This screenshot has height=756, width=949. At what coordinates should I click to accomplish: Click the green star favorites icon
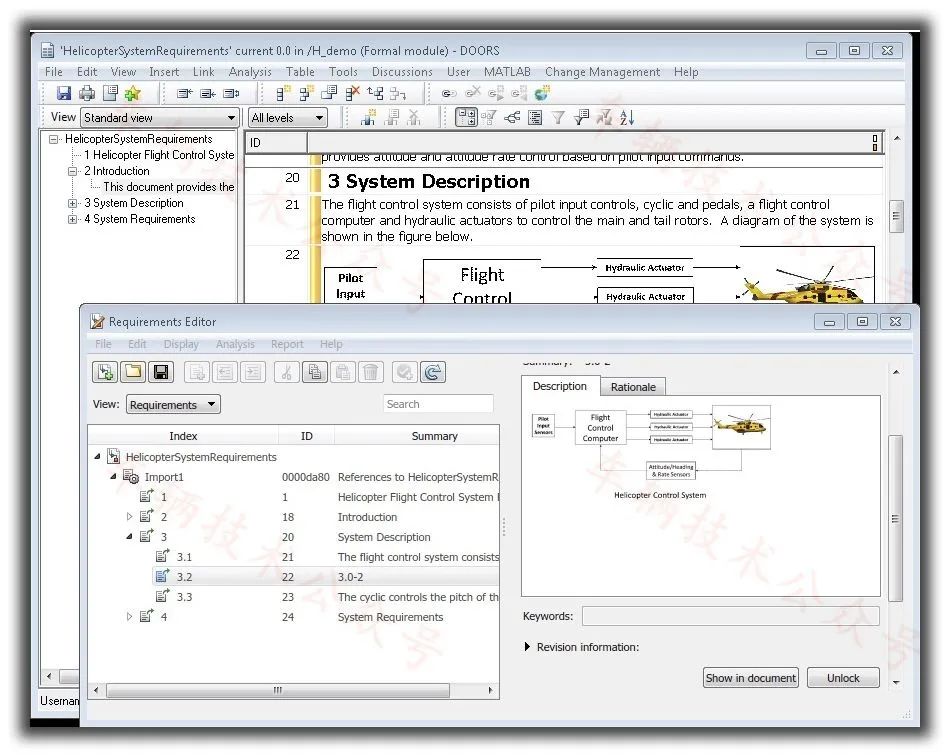tap(133, 93)
